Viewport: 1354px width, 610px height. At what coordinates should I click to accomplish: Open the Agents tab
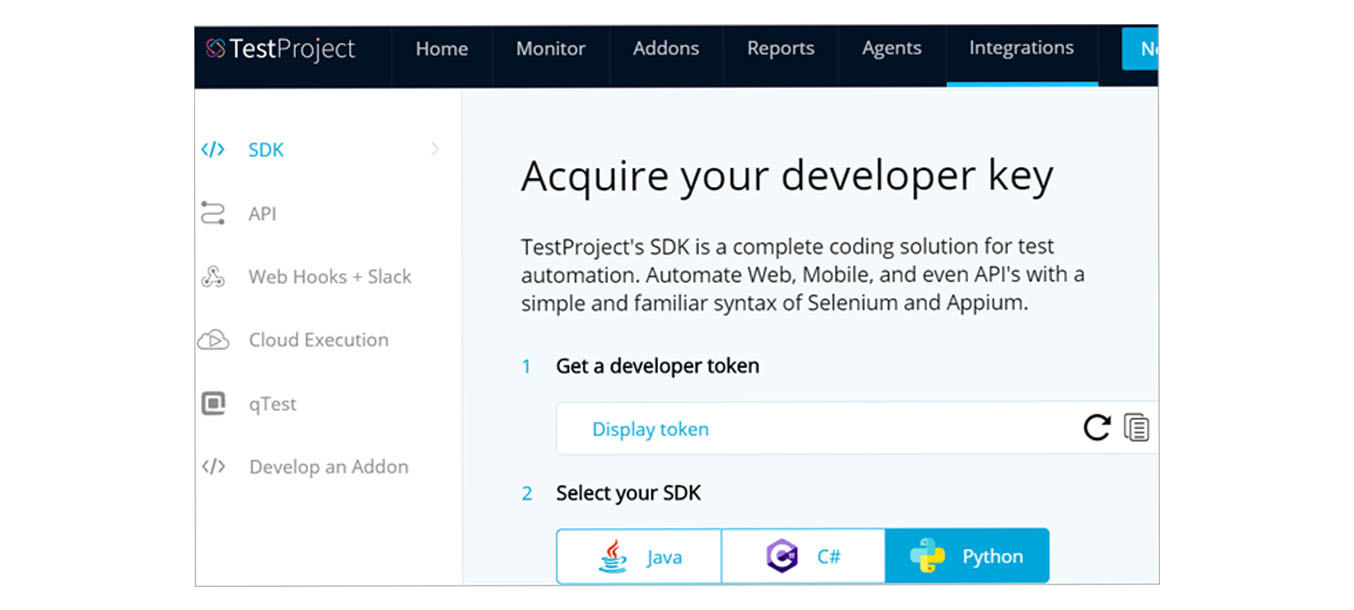[892, 48]
